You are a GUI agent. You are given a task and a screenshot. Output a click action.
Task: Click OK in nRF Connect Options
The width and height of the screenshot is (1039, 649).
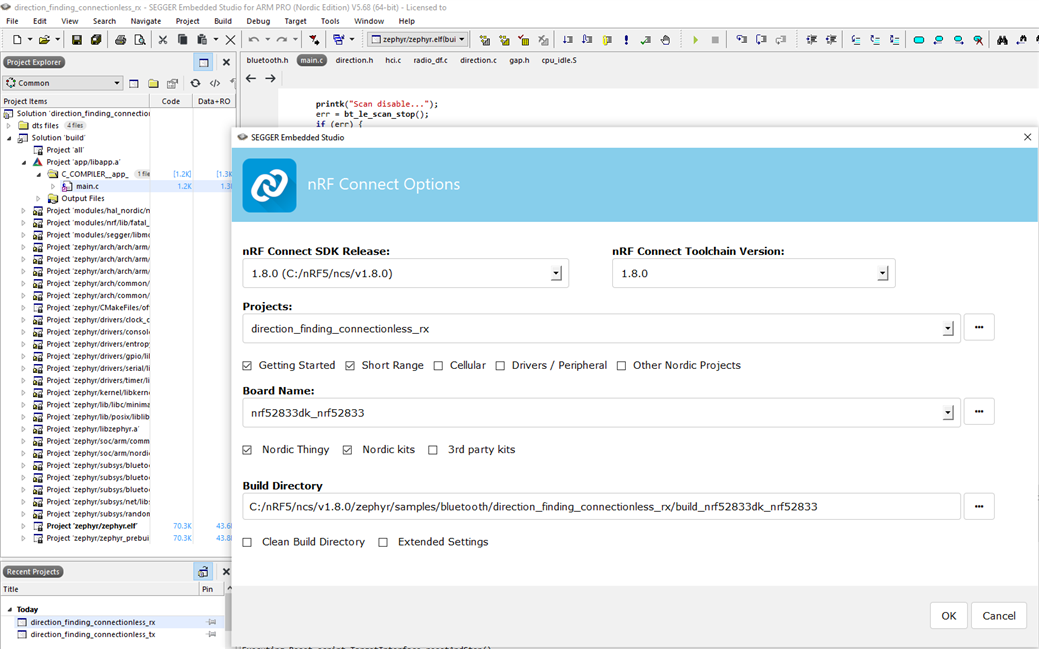[949, 616]
